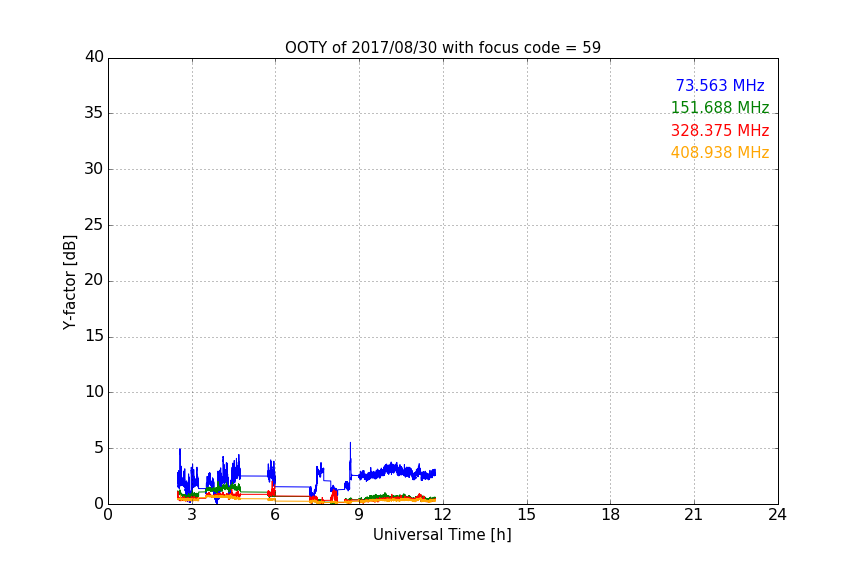This screenshot has width=864, height=576.
Task: Click the x-axis tick label 12
Action: coord(442,515)
